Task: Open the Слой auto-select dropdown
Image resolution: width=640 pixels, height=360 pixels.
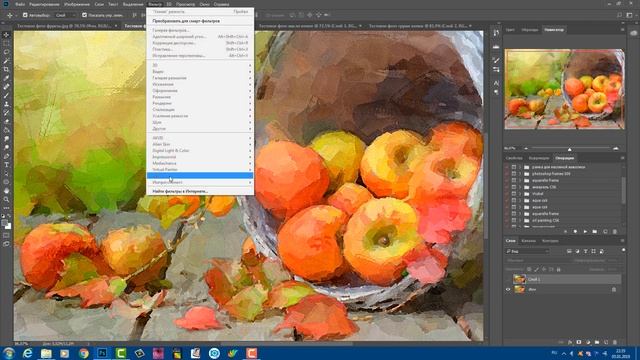Action: coord(65,15)
